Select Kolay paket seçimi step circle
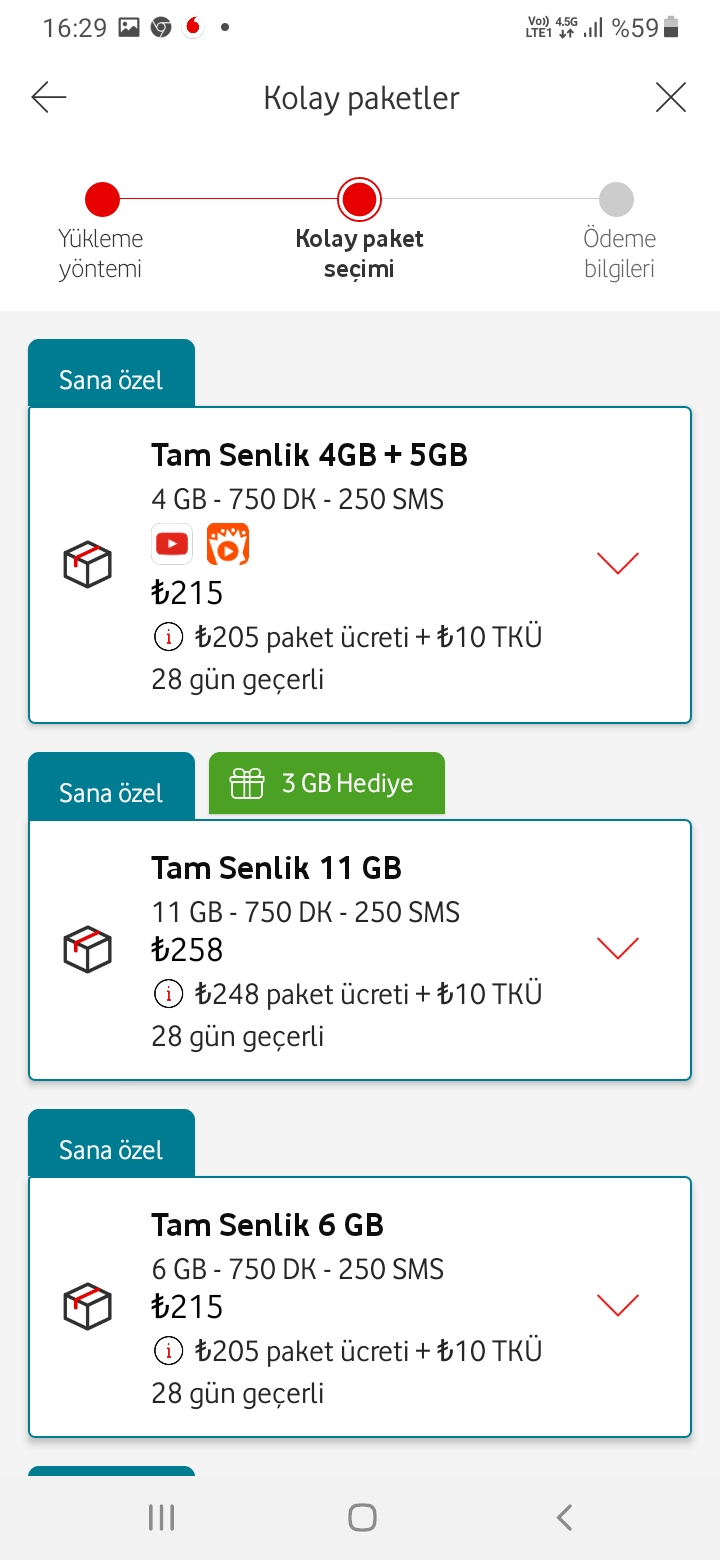The width and height of the screenshot is (720, 1560). [359, 199]
